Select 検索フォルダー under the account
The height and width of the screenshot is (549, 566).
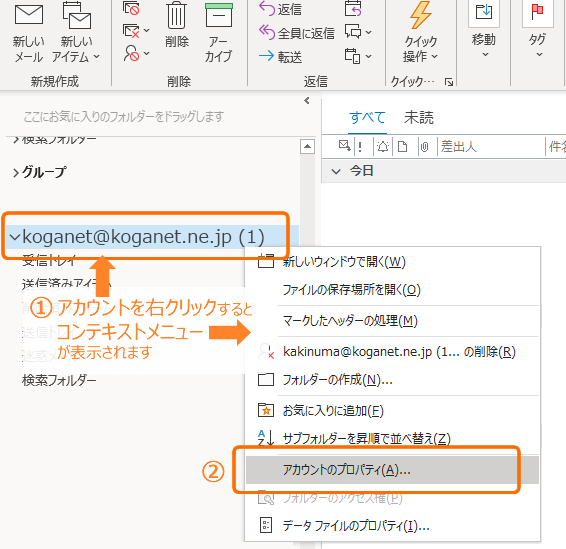coord(59,380)
